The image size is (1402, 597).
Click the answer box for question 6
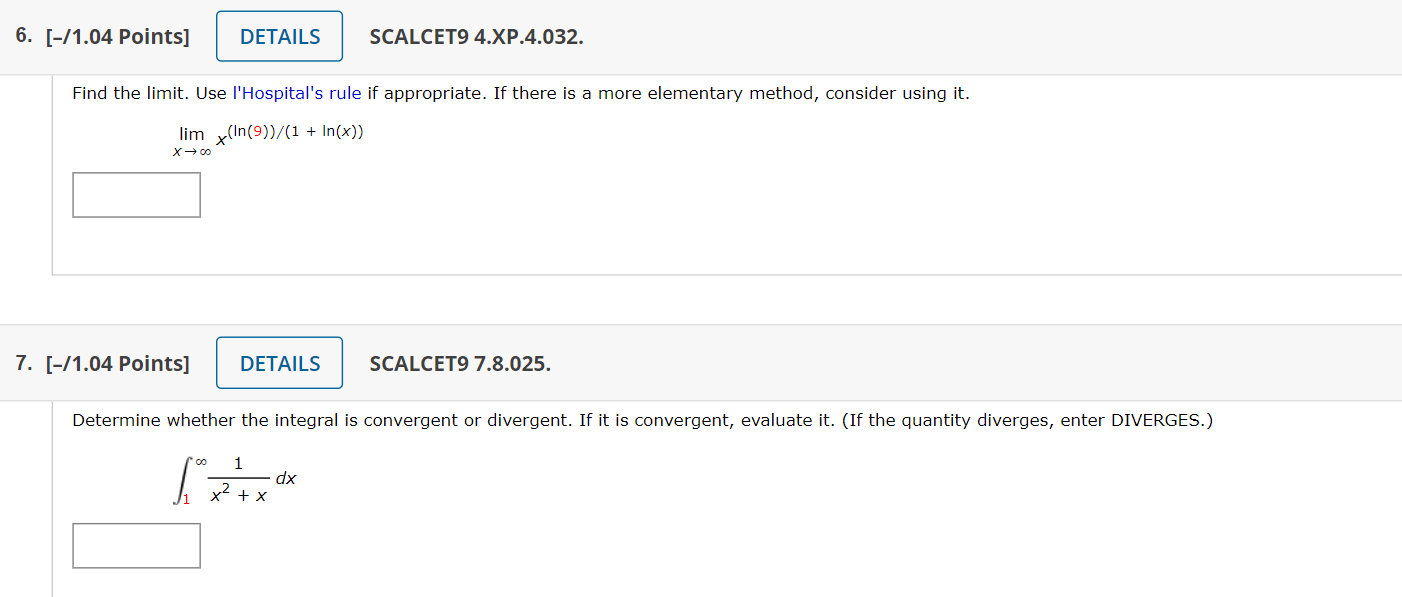pyautogui.click(x=136, y=194)
